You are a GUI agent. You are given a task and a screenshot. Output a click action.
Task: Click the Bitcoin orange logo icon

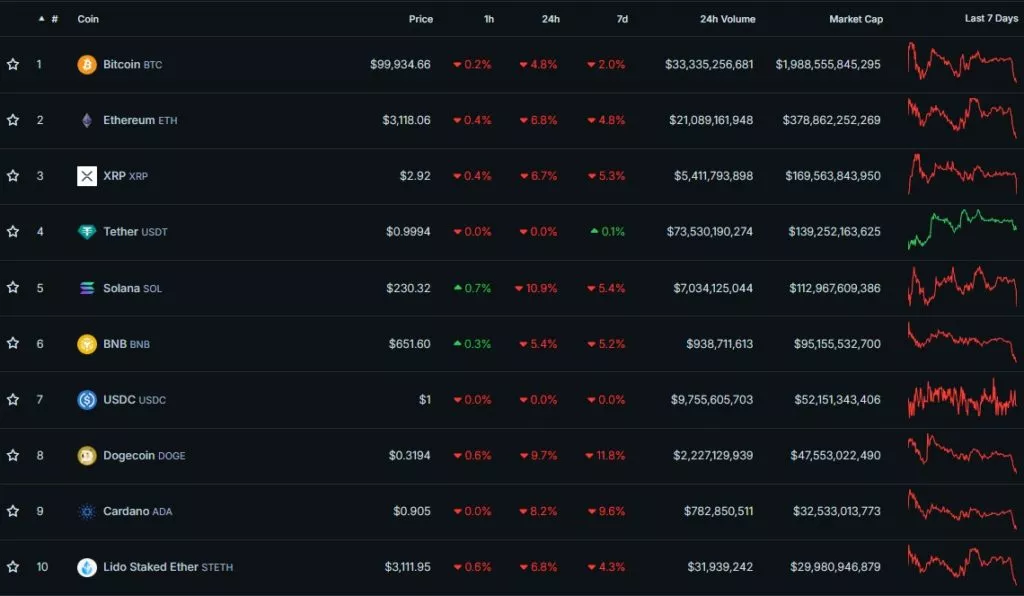tap(87, 64)
